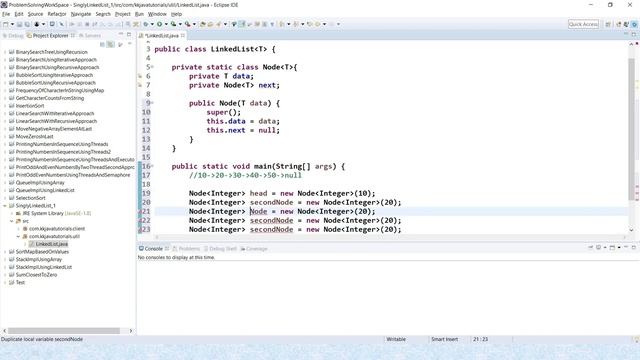Open the Project Explorer view menu arrow
This screenshot has height=360, width=640.
(129, 44)
